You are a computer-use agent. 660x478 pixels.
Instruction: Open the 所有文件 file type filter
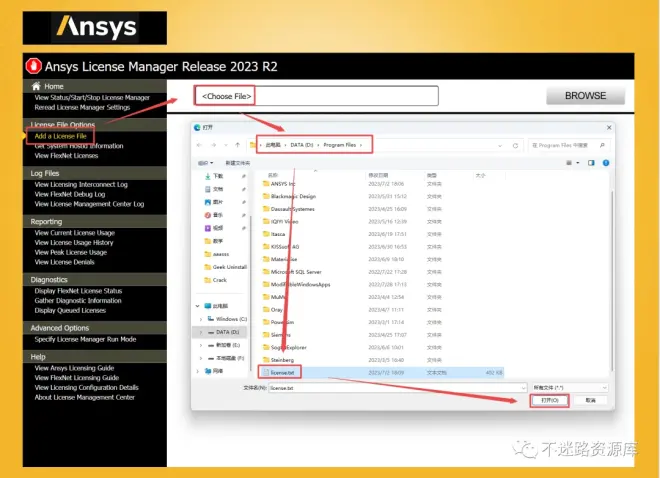pos(570,388)
